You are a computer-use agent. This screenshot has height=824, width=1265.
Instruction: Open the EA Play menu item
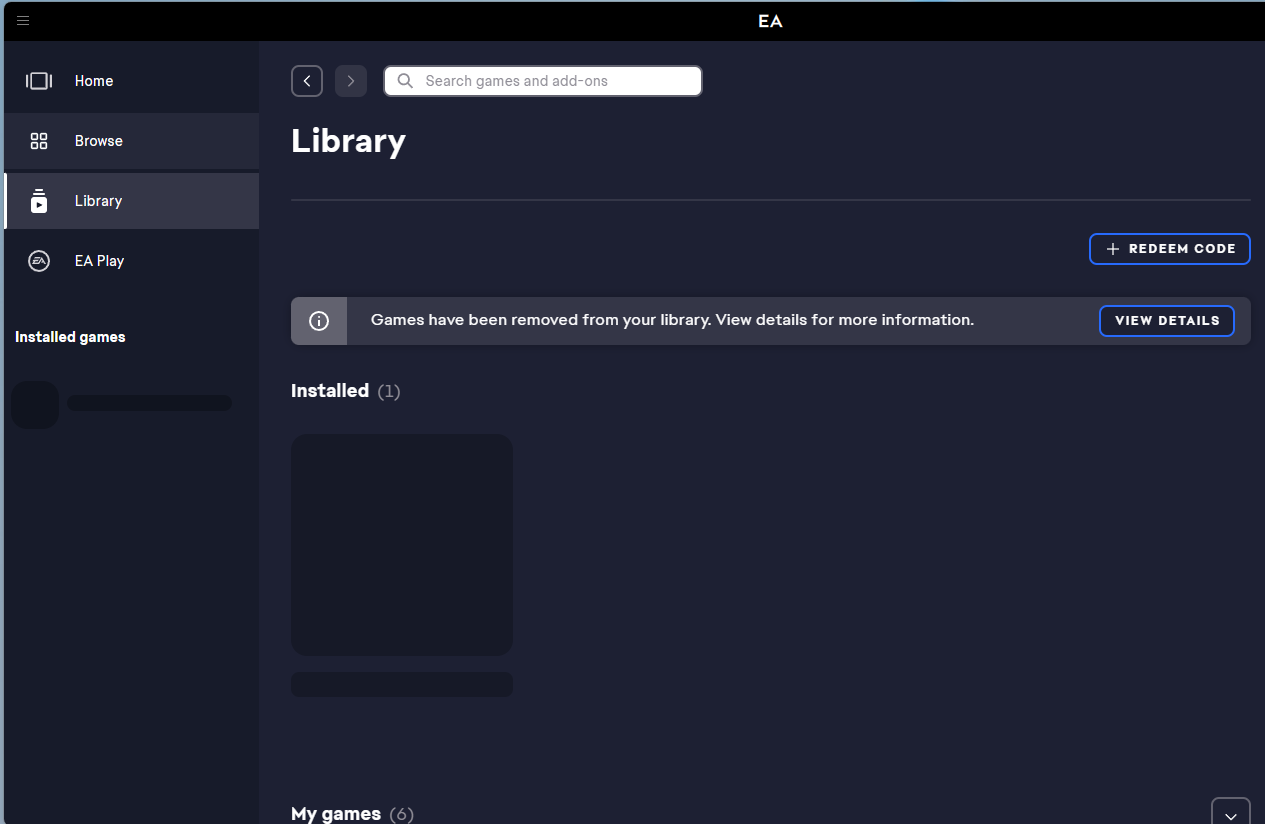131,261
